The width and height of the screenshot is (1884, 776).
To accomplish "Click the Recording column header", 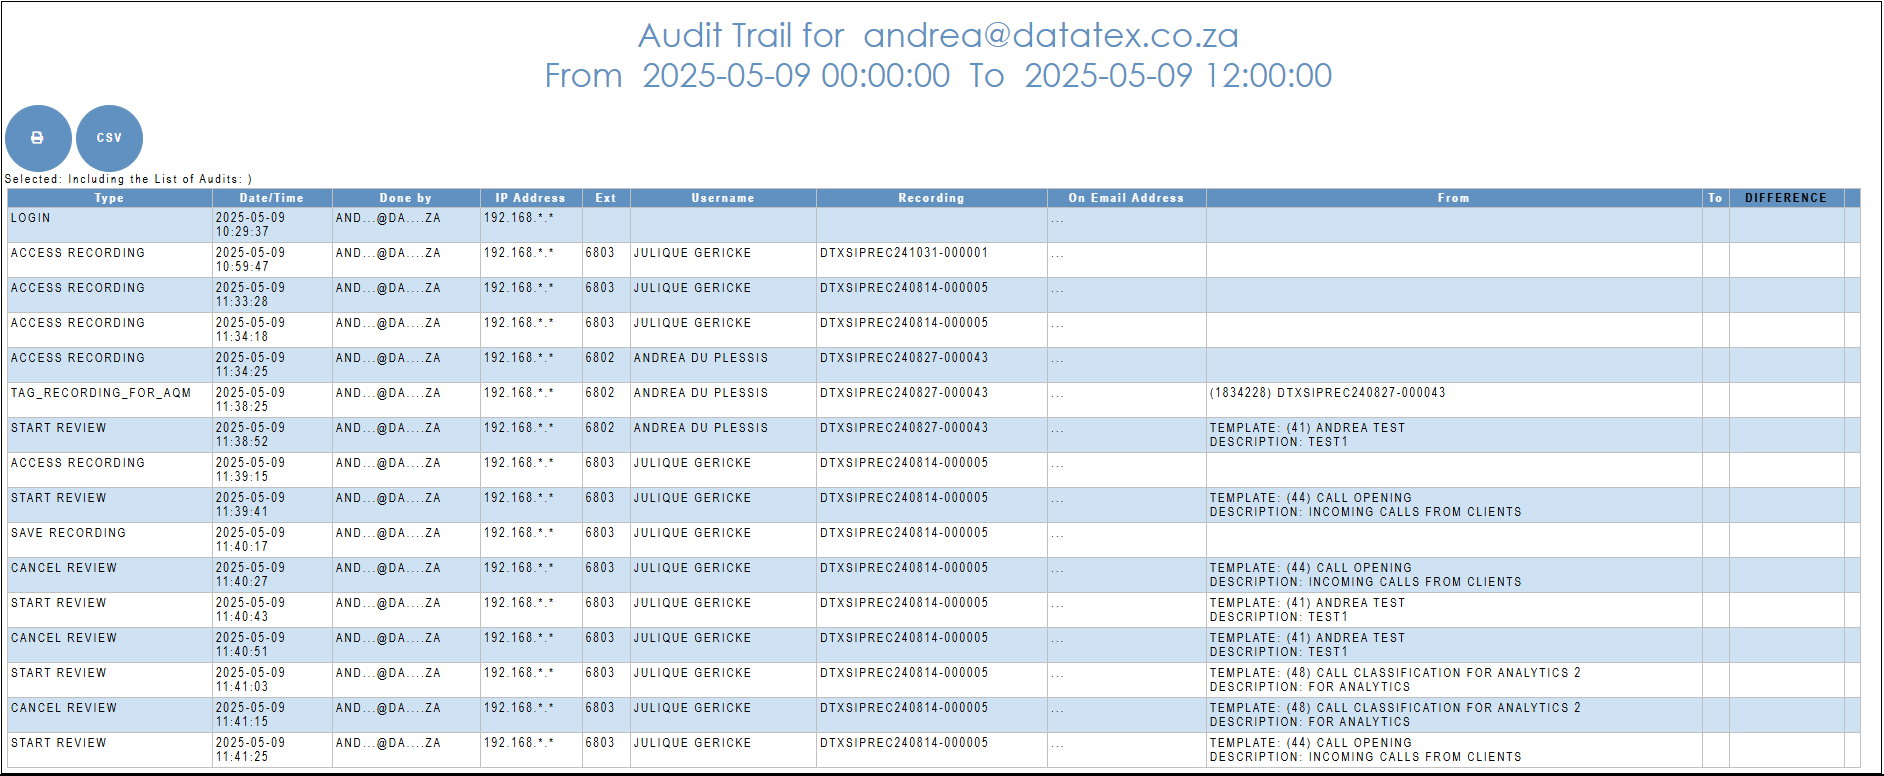I will [x=931, y=198].
